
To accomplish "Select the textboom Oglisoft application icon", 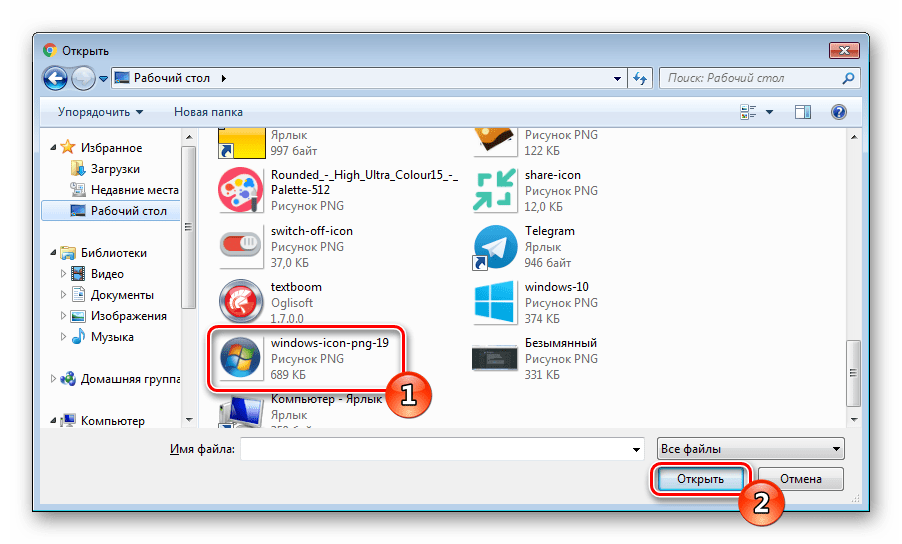I will tap(241, 301).
